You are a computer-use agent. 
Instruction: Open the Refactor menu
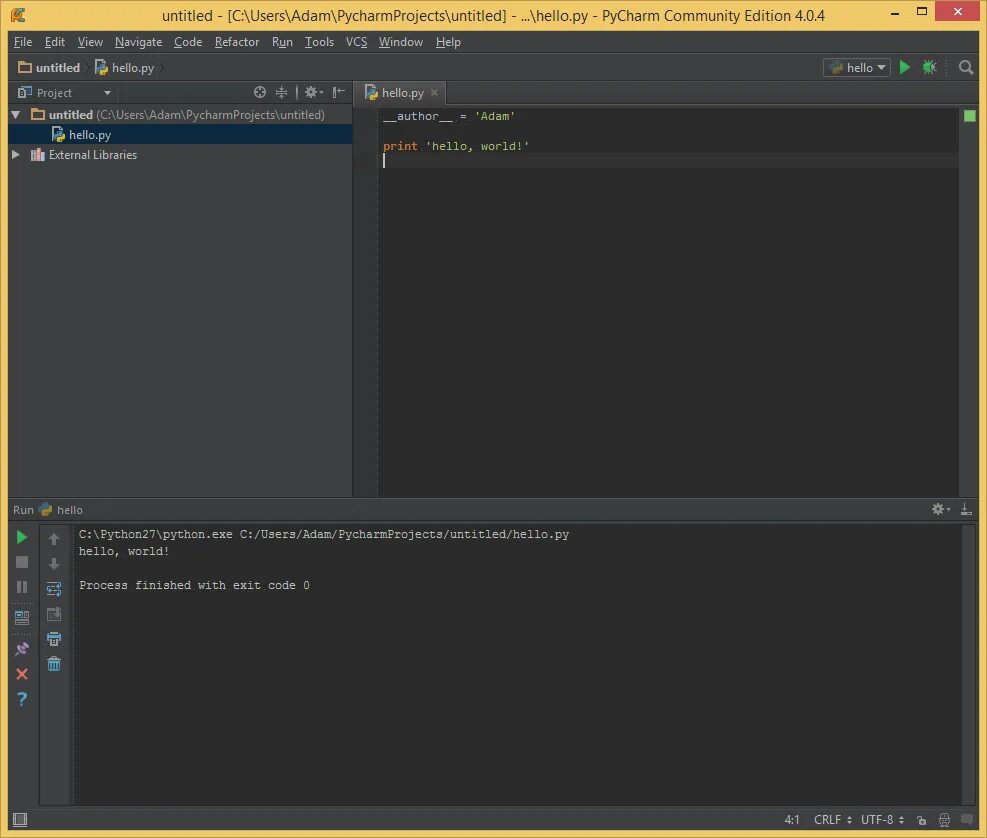coord(237,42)
